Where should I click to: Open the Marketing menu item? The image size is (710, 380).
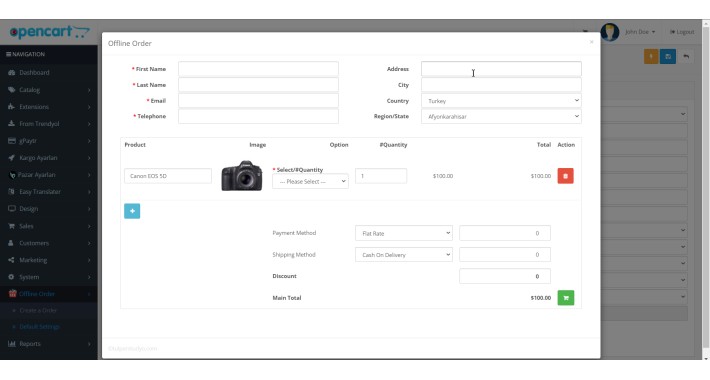tap(48, 260)
